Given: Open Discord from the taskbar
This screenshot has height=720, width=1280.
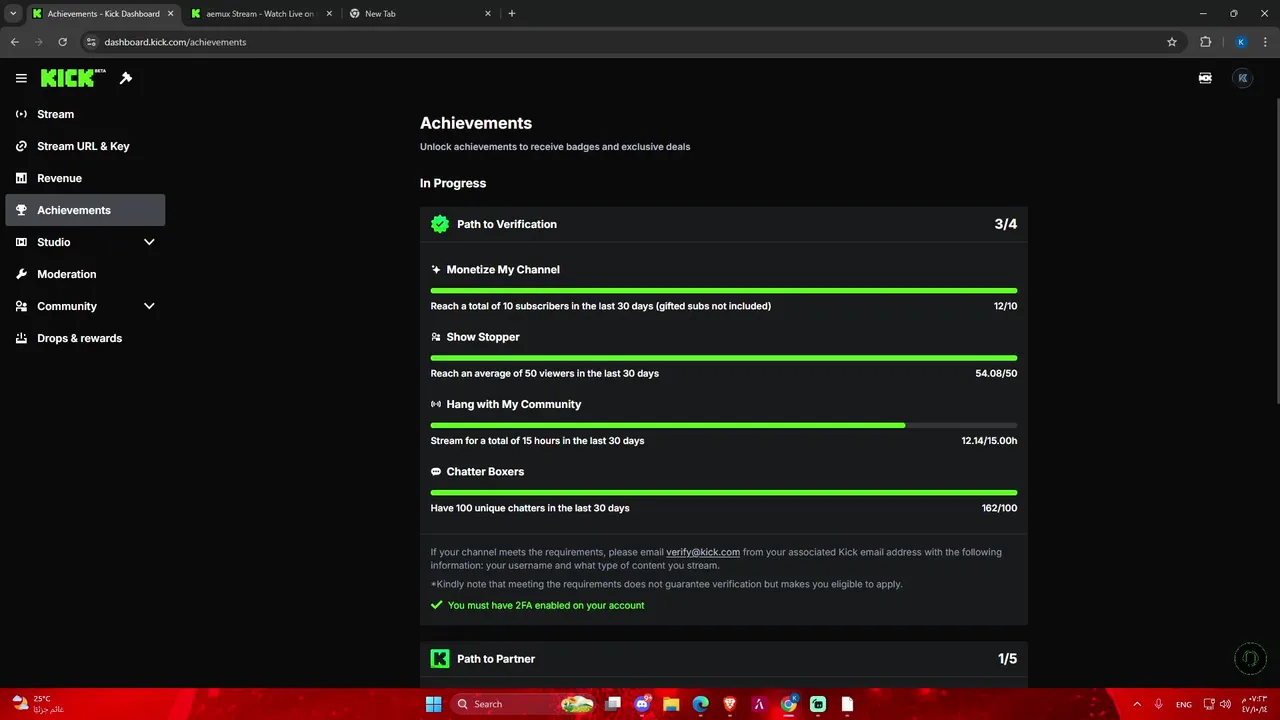Looking at the screenshot, I should click(x=642, y=704).
